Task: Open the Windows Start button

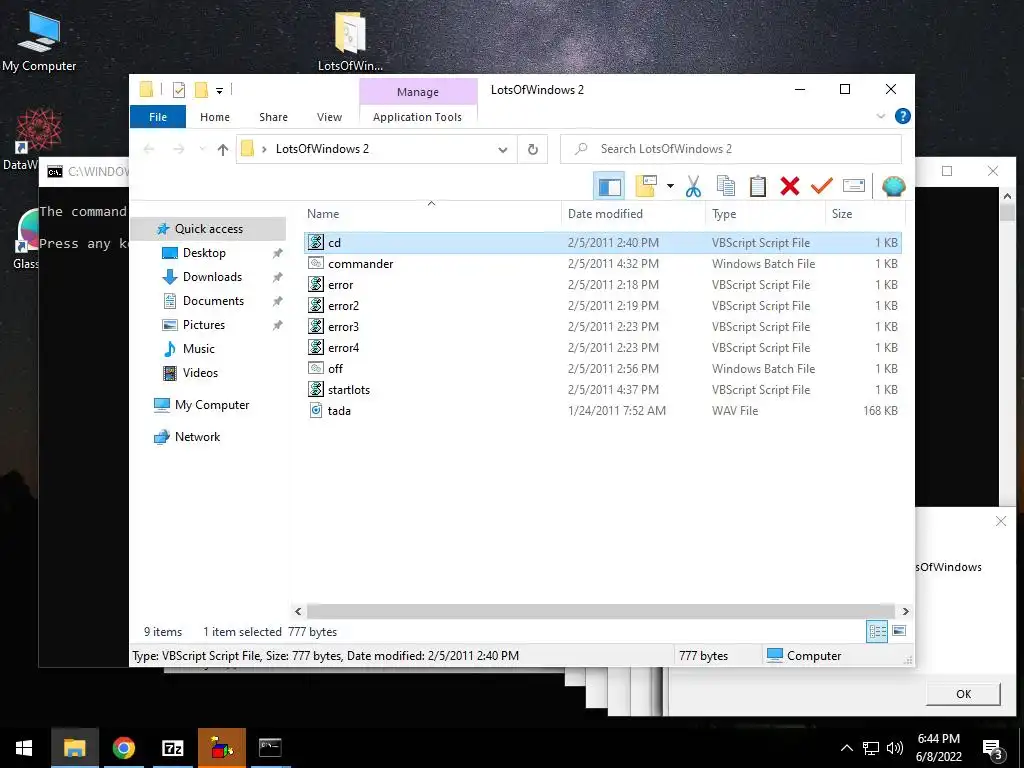Action: click(24, 748)
